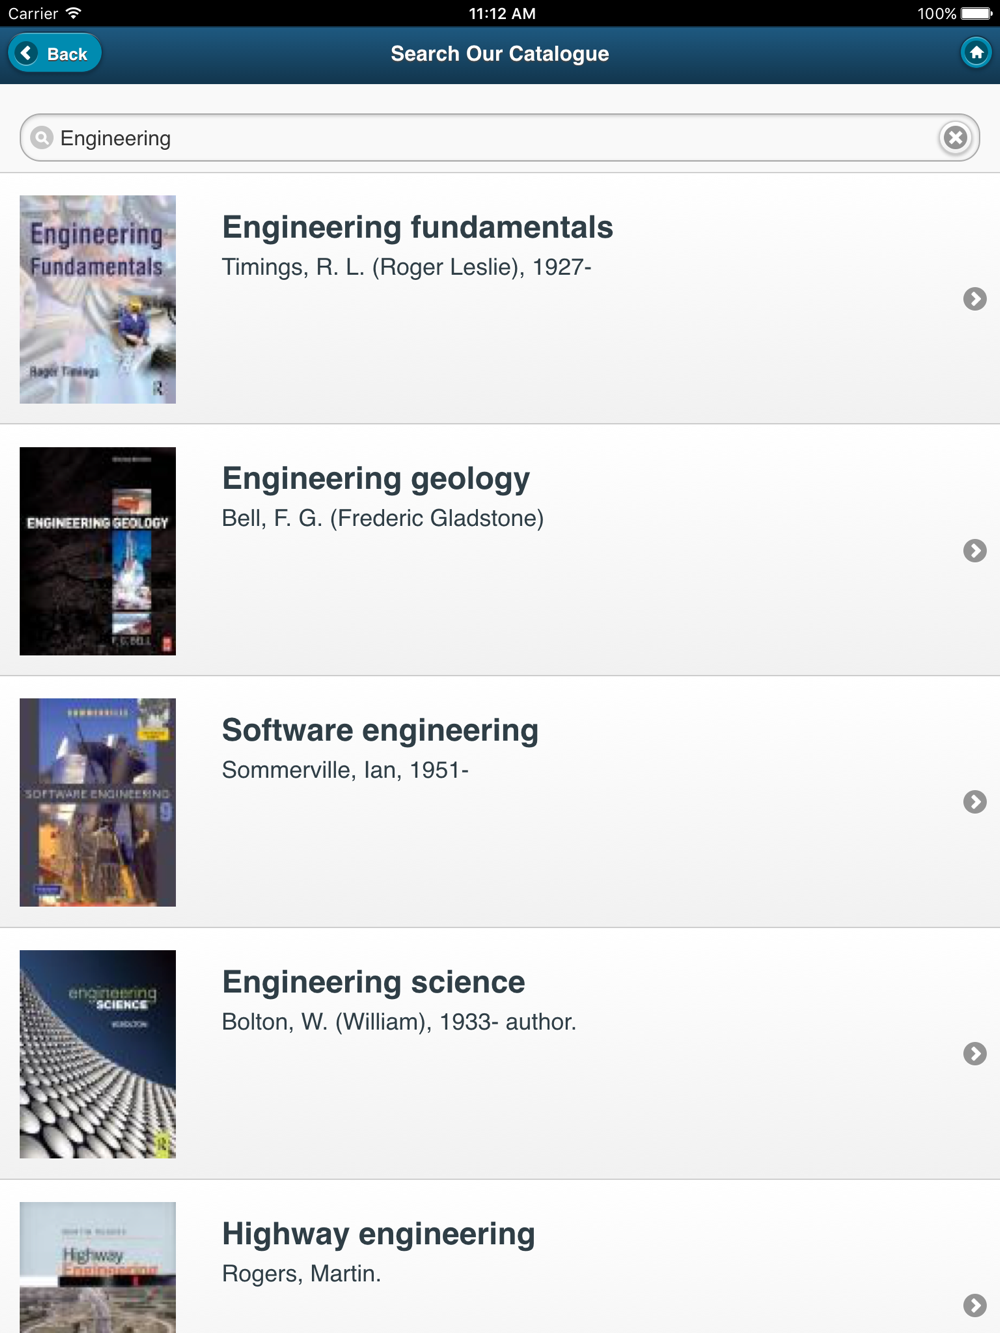The width and height of the screenshot is (1000, 1333).
Task: Open Engineering fundamentals details chevron
Action: pyautogui.click(x=975, y=299)
